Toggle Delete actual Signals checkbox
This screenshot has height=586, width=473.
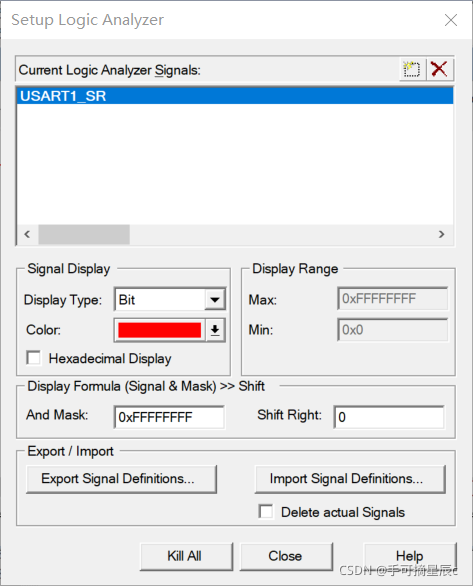click(266, 512)
